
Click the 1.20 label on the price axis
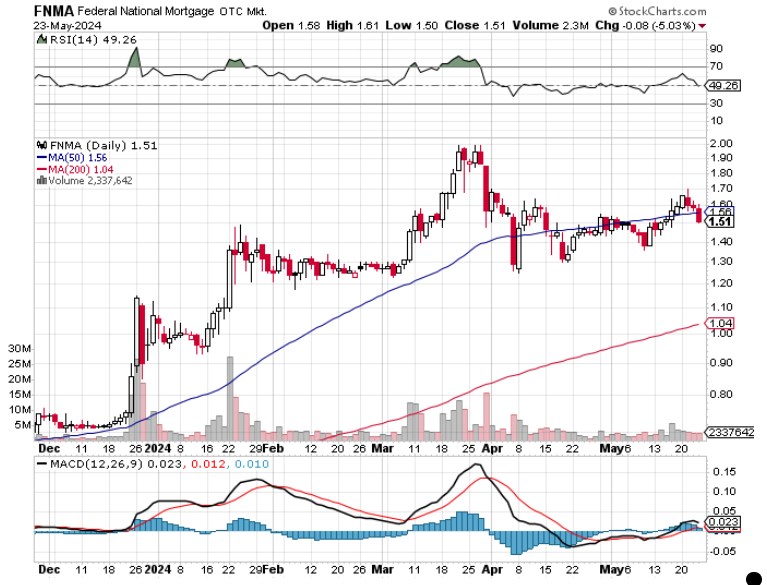(x=721, y=283)
